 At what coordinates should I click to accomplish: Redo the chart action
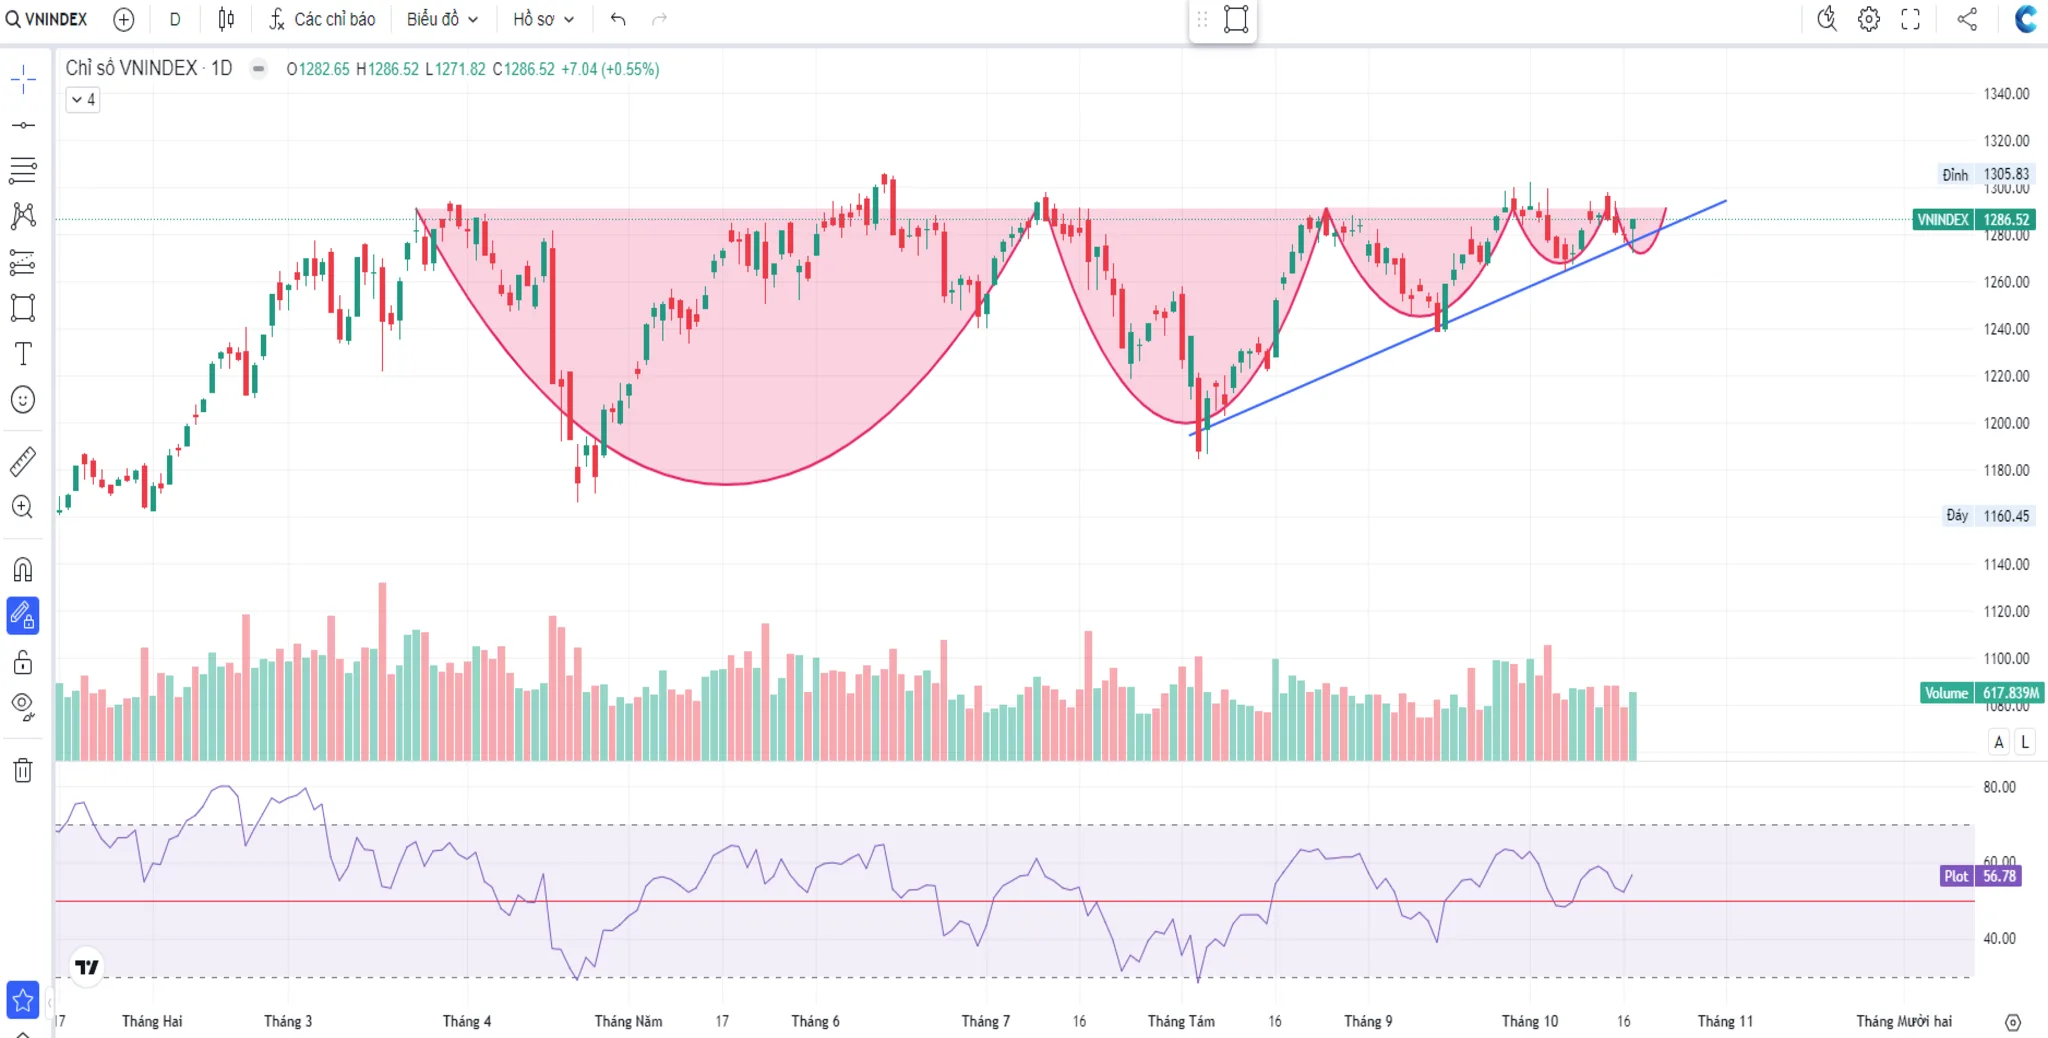(x=659, y=19)
